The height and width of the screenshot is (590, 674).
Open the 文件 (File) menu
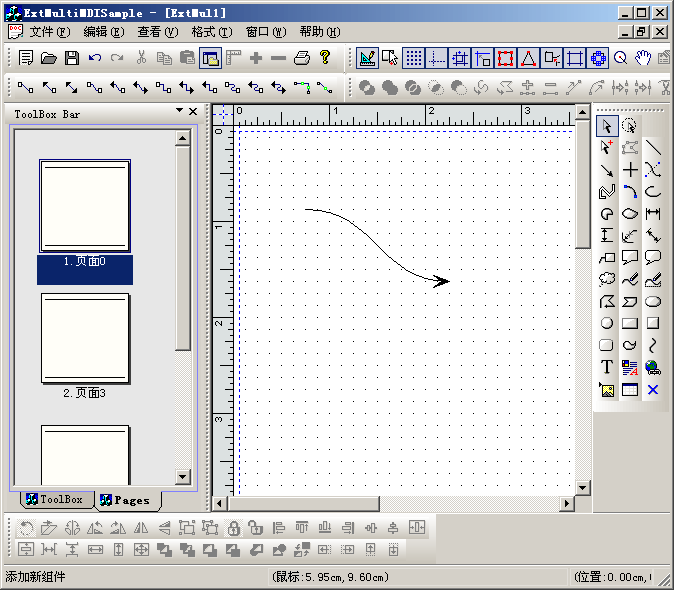(x=49, y=32)
